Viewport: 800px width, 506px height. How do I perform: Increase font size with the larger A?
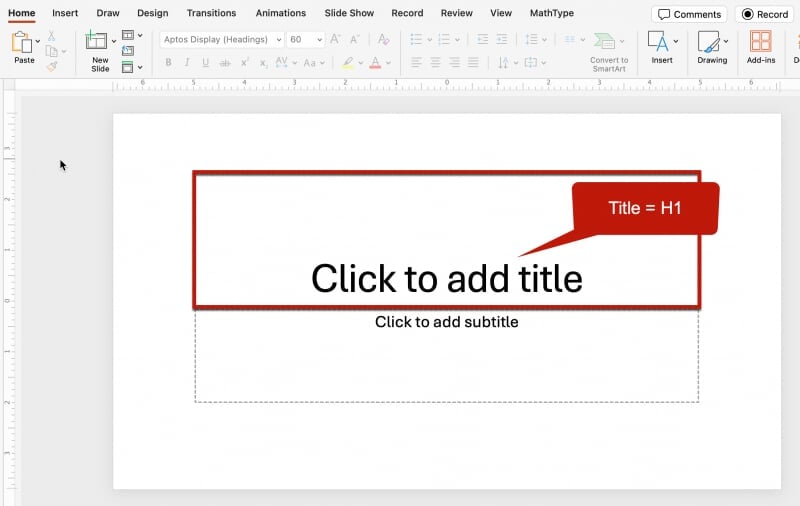(335, 39)
